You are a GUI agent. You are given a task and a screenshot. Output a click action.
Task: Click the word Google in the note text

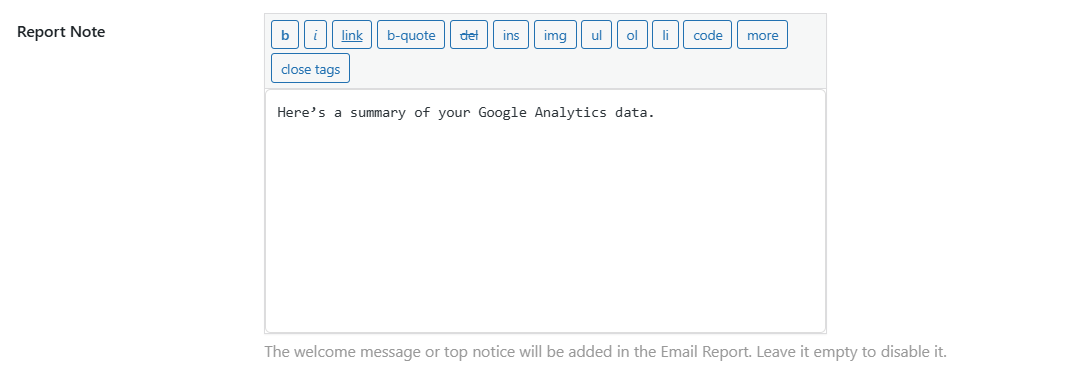(x=503, y=113)
